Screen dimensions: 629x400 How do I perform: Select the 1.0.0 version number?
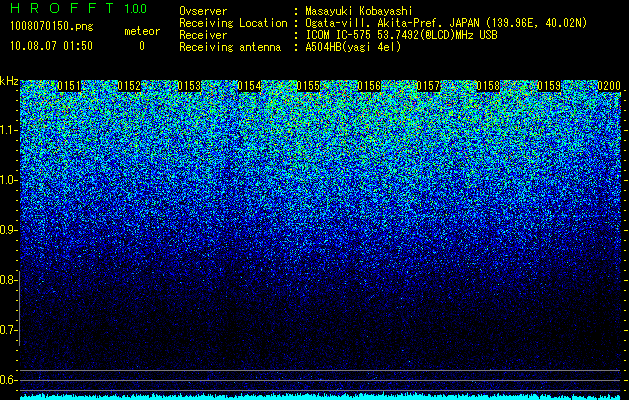(x=135, y=8)
